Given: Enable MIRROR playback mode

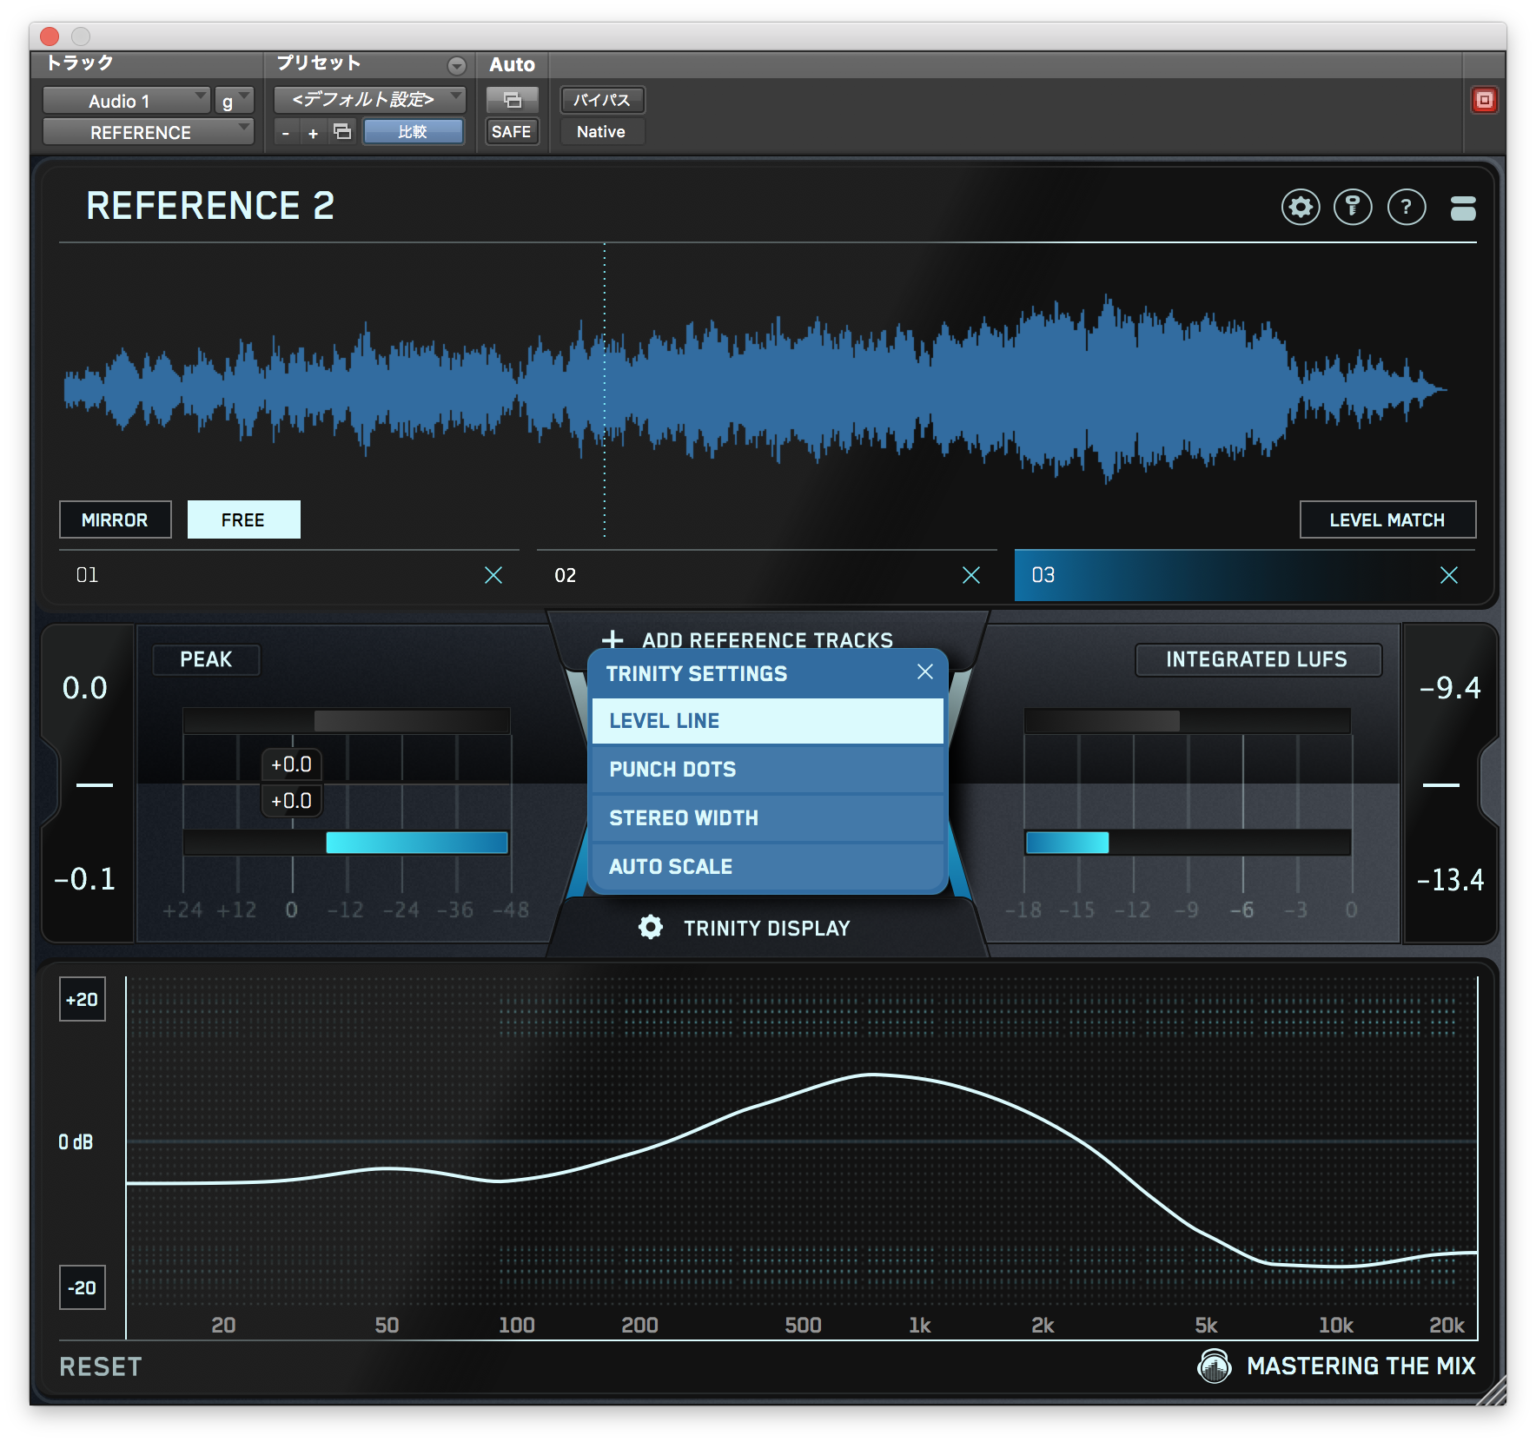Looking at the screenshot, I should click(115, 519).
